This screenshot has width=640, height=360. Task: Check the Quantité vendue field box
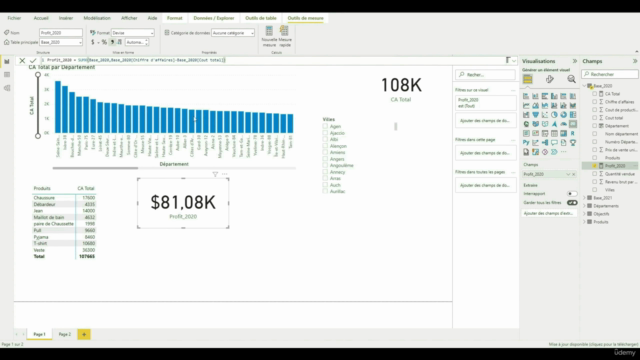point(595,174)
